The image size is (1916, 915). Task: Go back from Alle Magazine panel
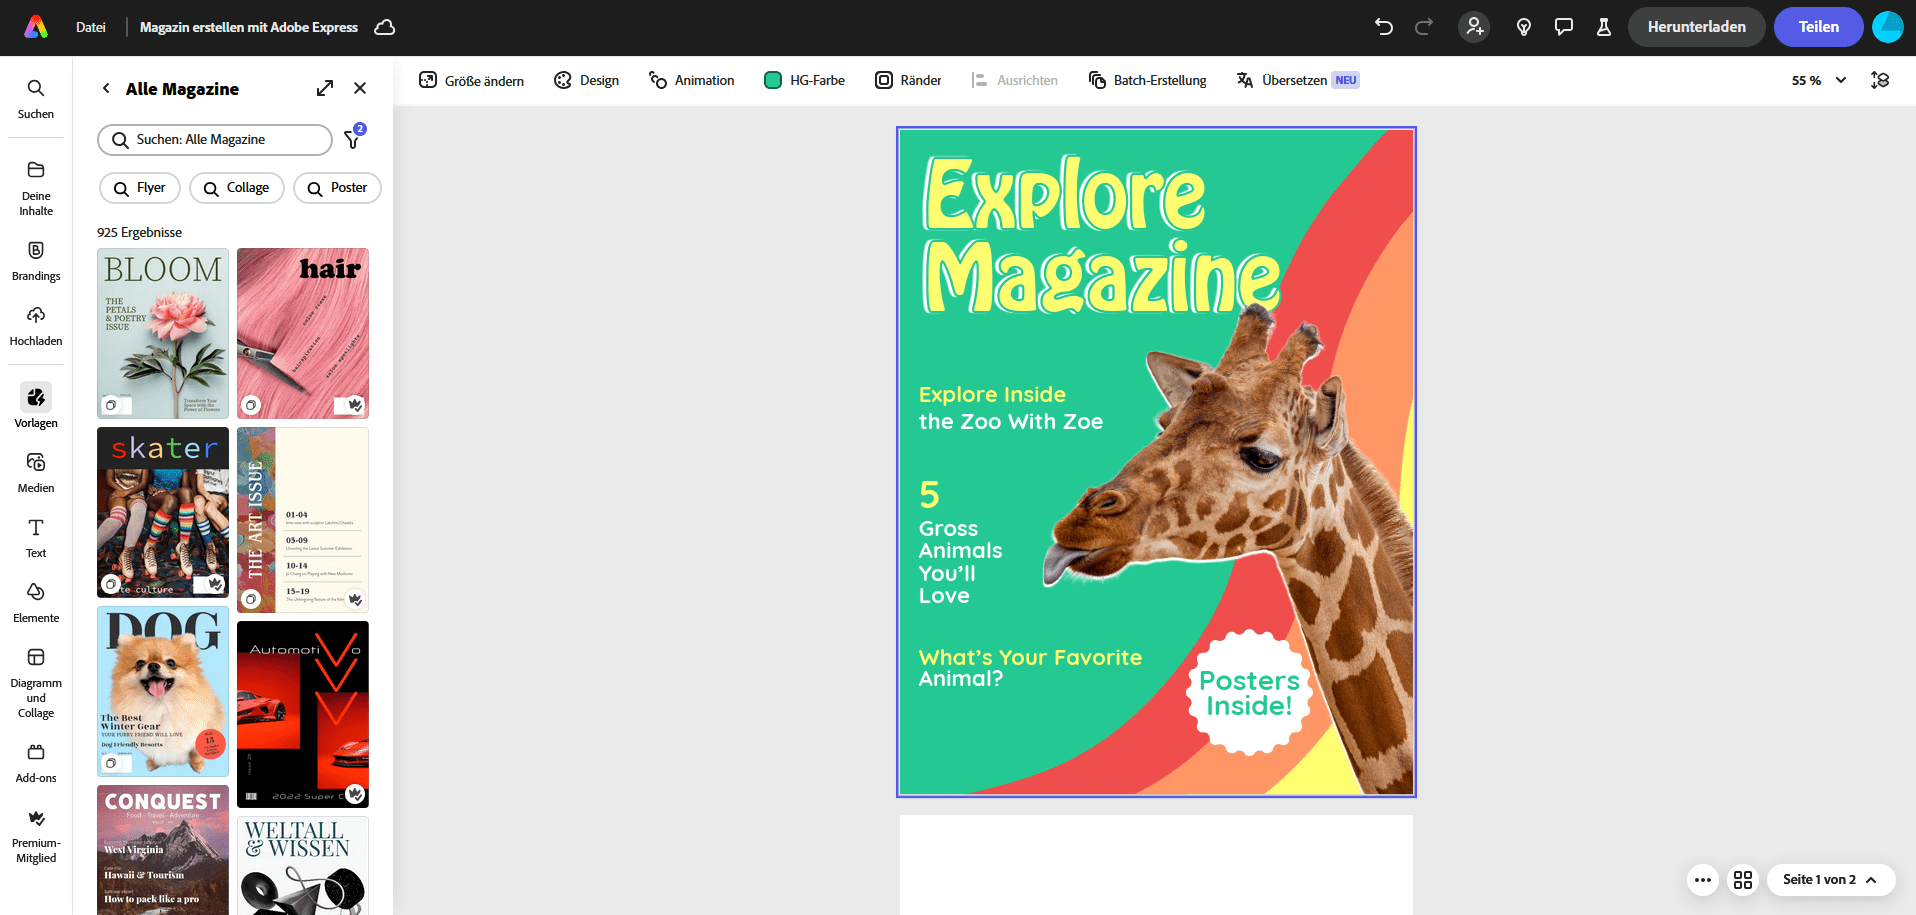(106, 88)
